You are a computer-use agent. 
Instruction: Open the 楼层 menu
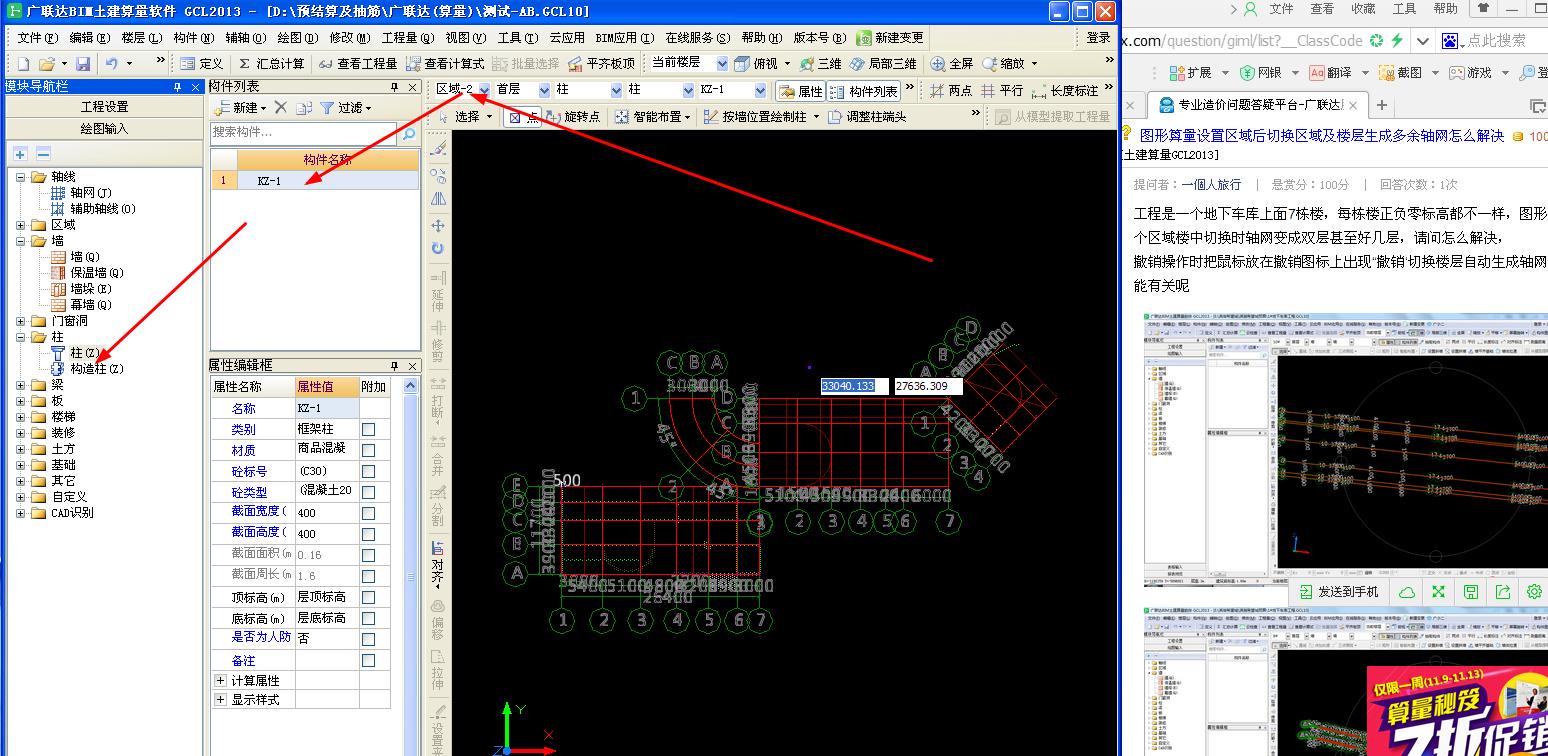pyautogui.click(x=140, y=38)
